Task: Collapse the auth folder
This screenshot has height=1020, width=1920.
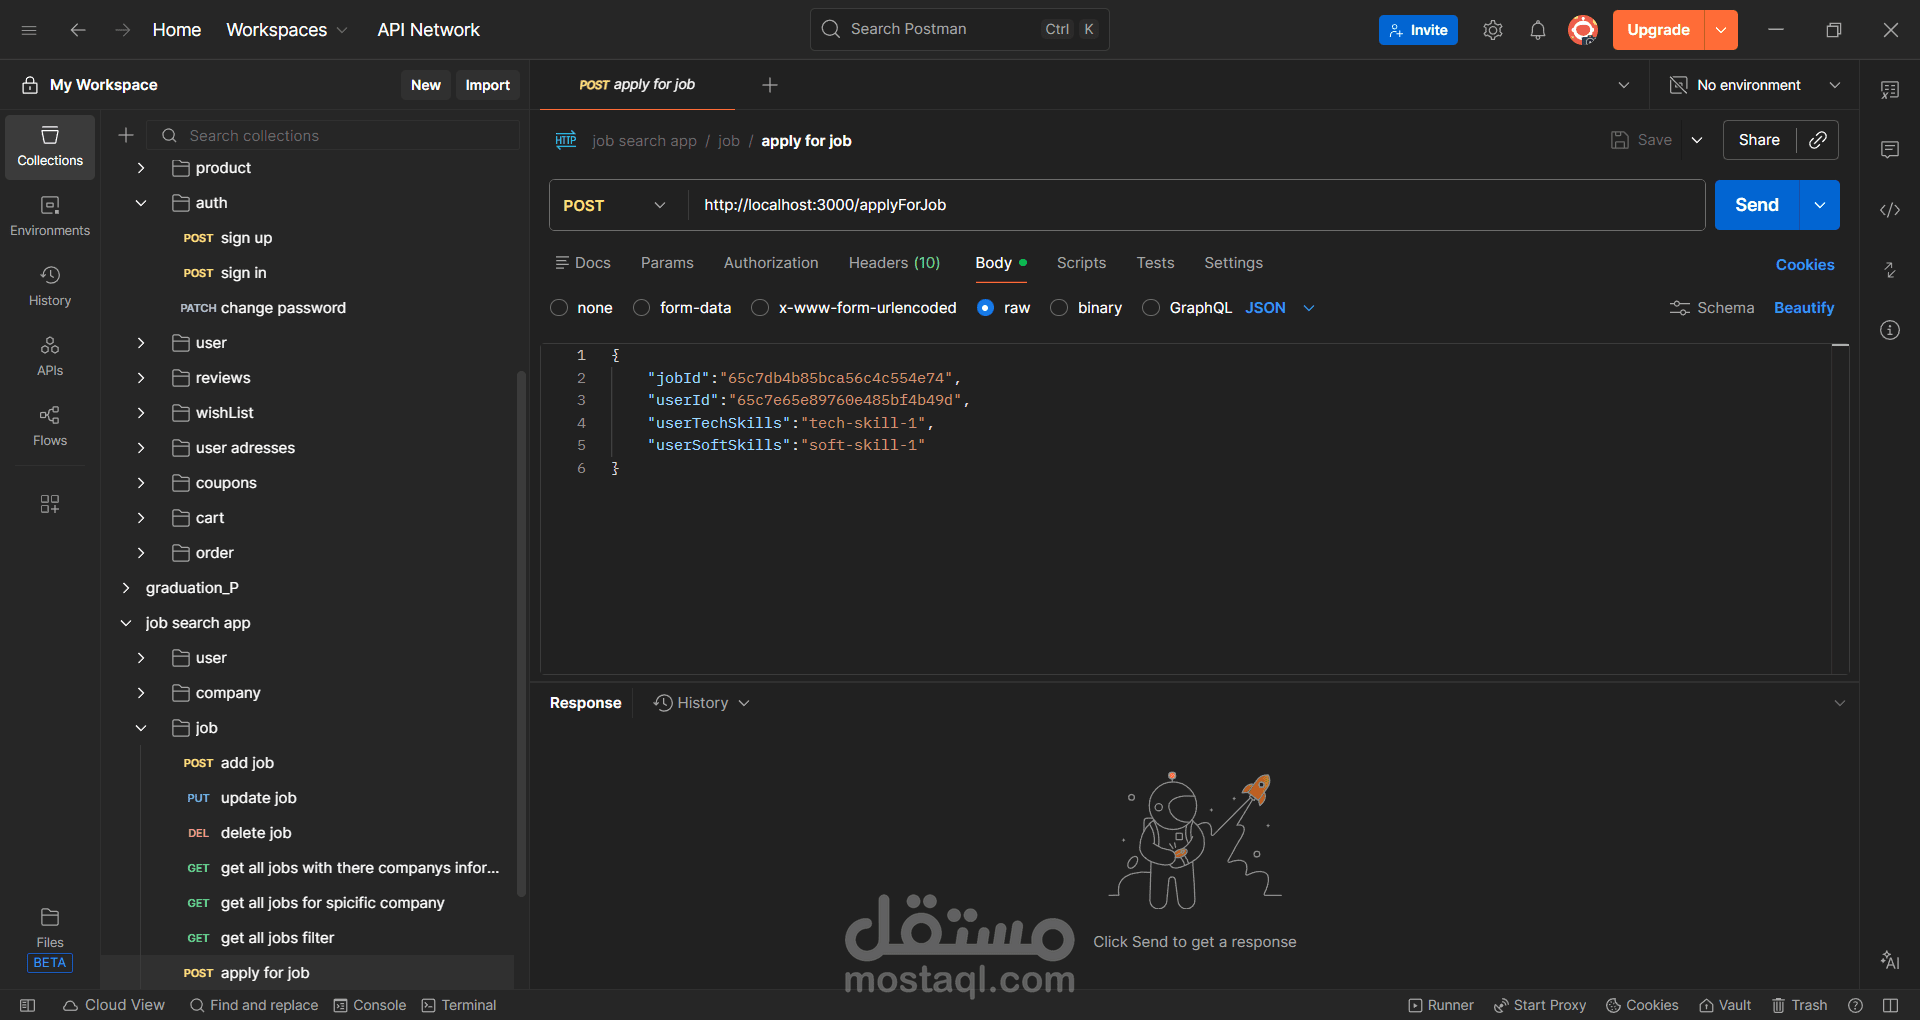Action: (141, 203)
